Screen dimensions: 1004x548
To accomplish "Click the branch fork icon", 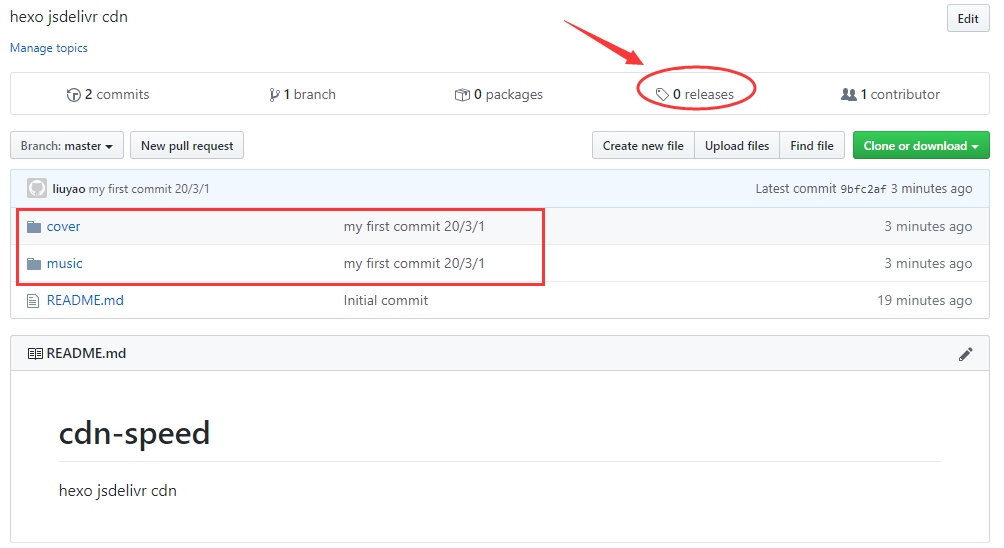I will pyautogui.click(x=274, y=95).
